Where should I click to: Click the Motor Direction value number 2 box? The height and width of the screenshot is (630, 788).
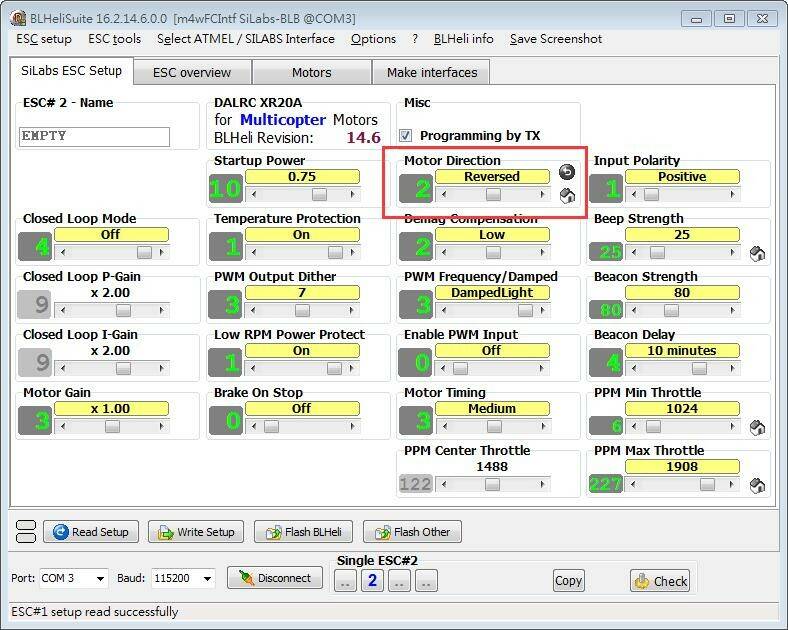pos(416,189)
